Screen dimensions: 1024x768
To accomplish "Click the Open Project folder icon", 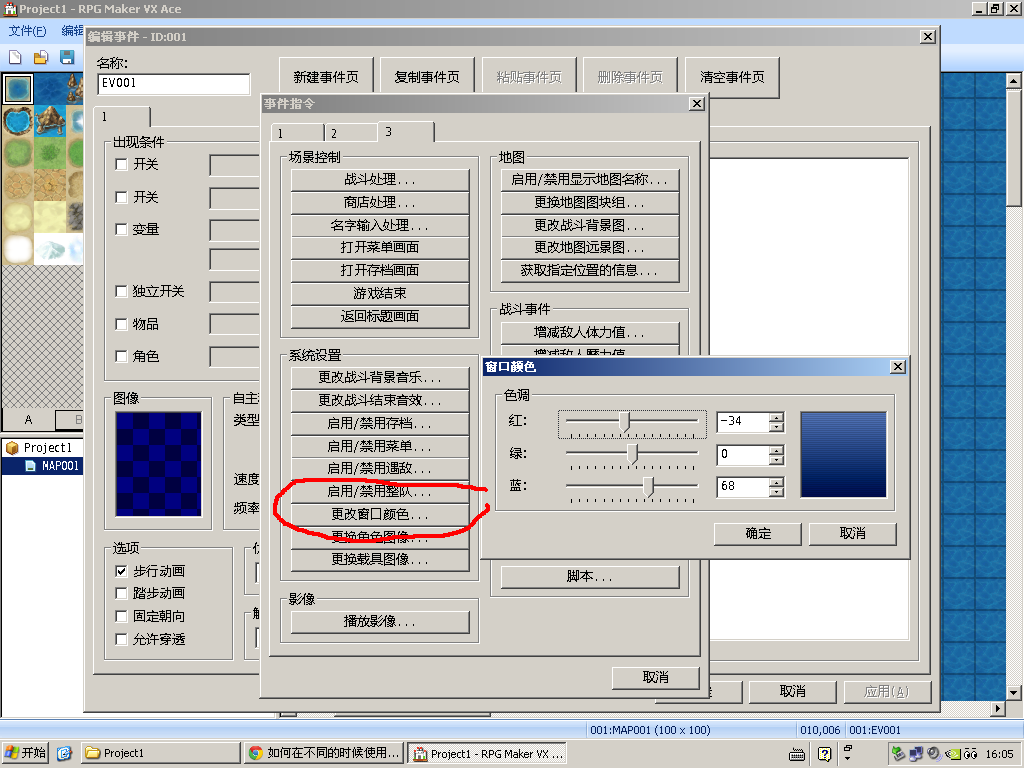I will click(41, 57).
